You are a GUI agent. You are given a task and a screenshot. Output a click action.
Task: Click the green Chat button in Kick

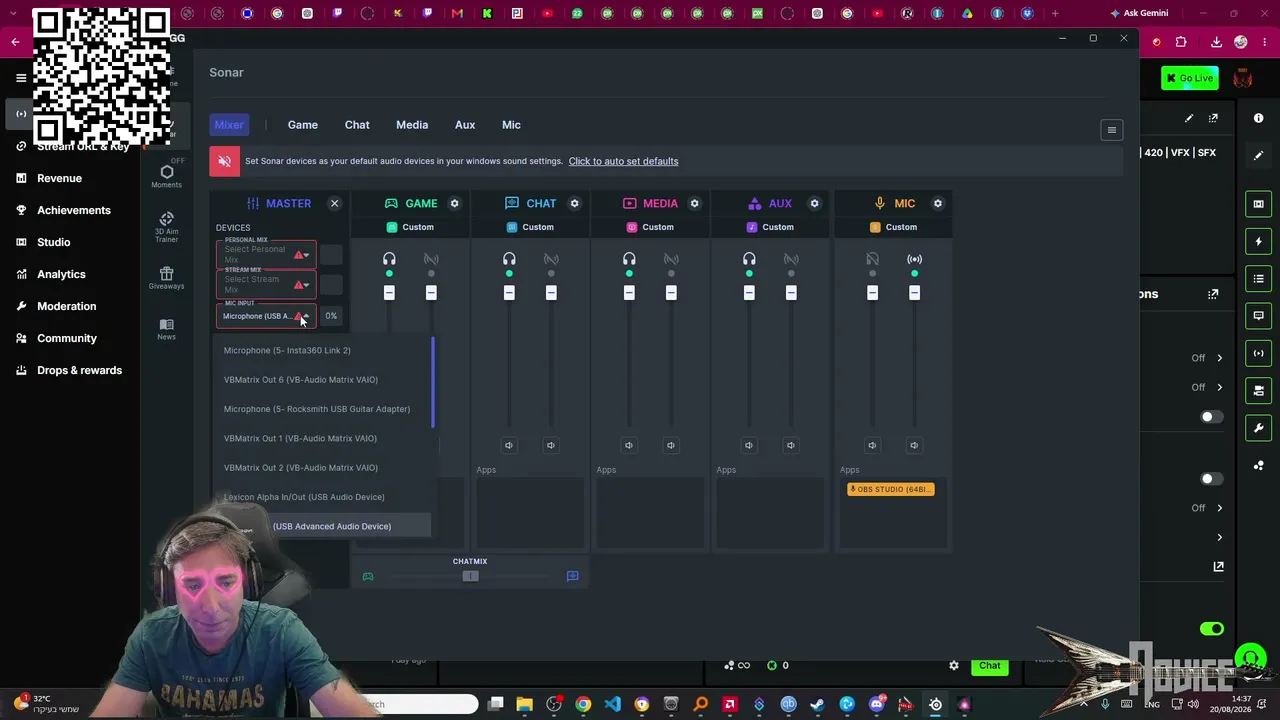pyautogui.click(x=989, y=665)
